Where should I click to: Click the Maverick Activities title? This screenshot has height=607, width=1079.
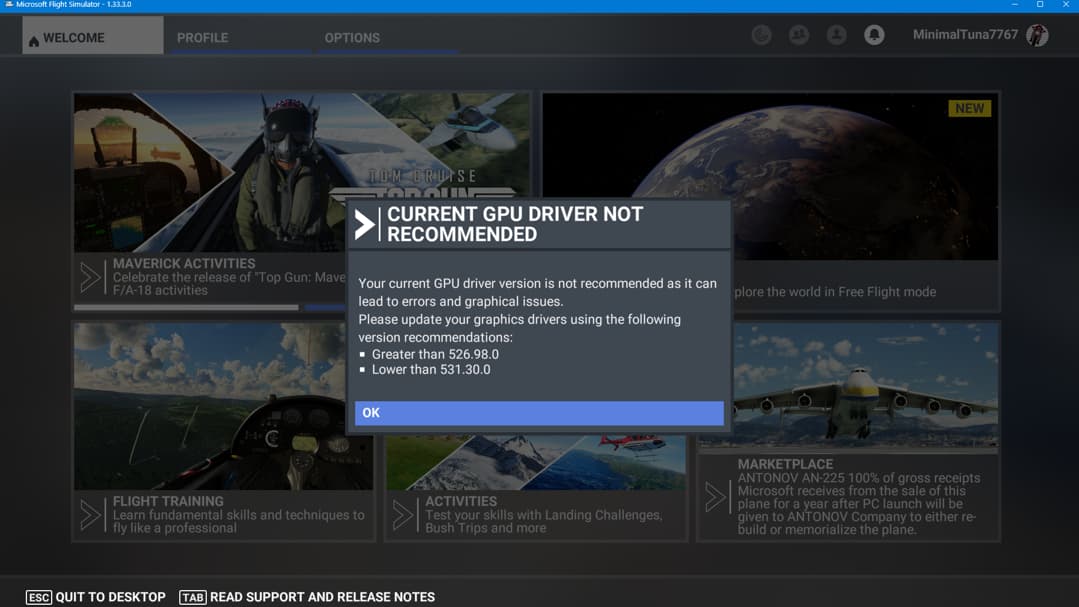(x=184, y=264)
